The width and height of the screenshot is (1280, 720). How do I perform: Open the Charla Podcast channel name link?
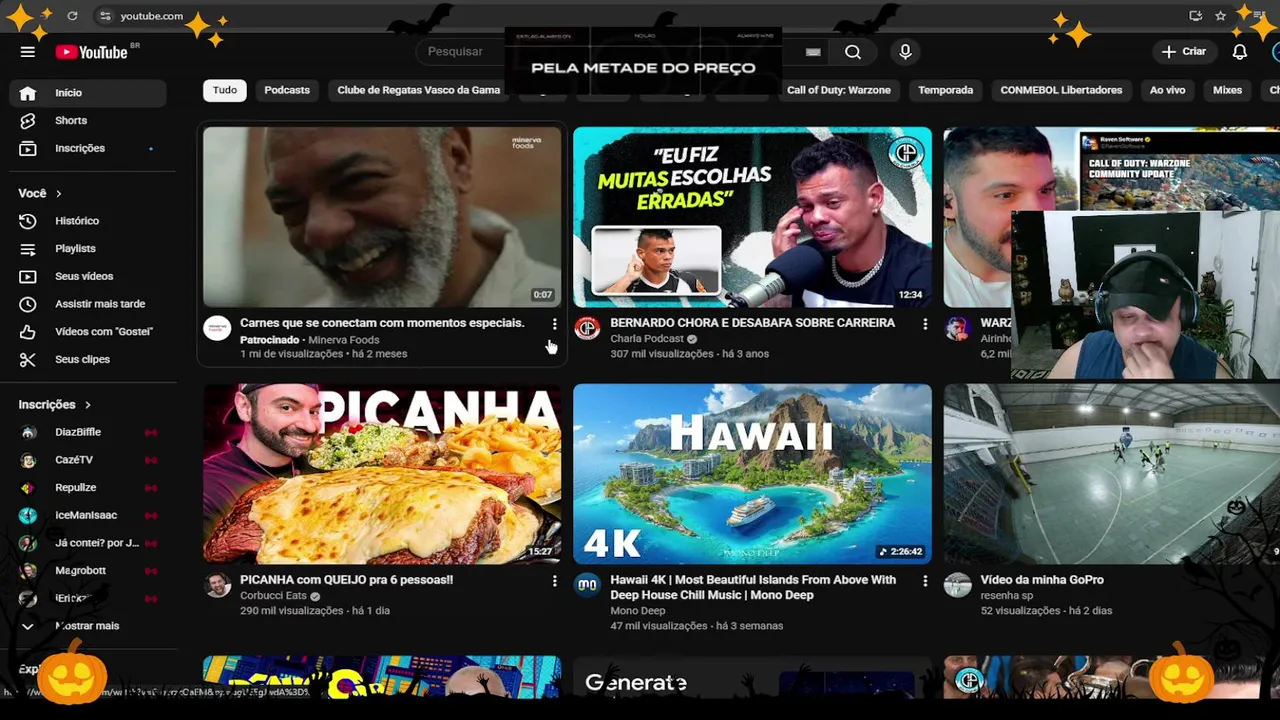pos(647,339)
